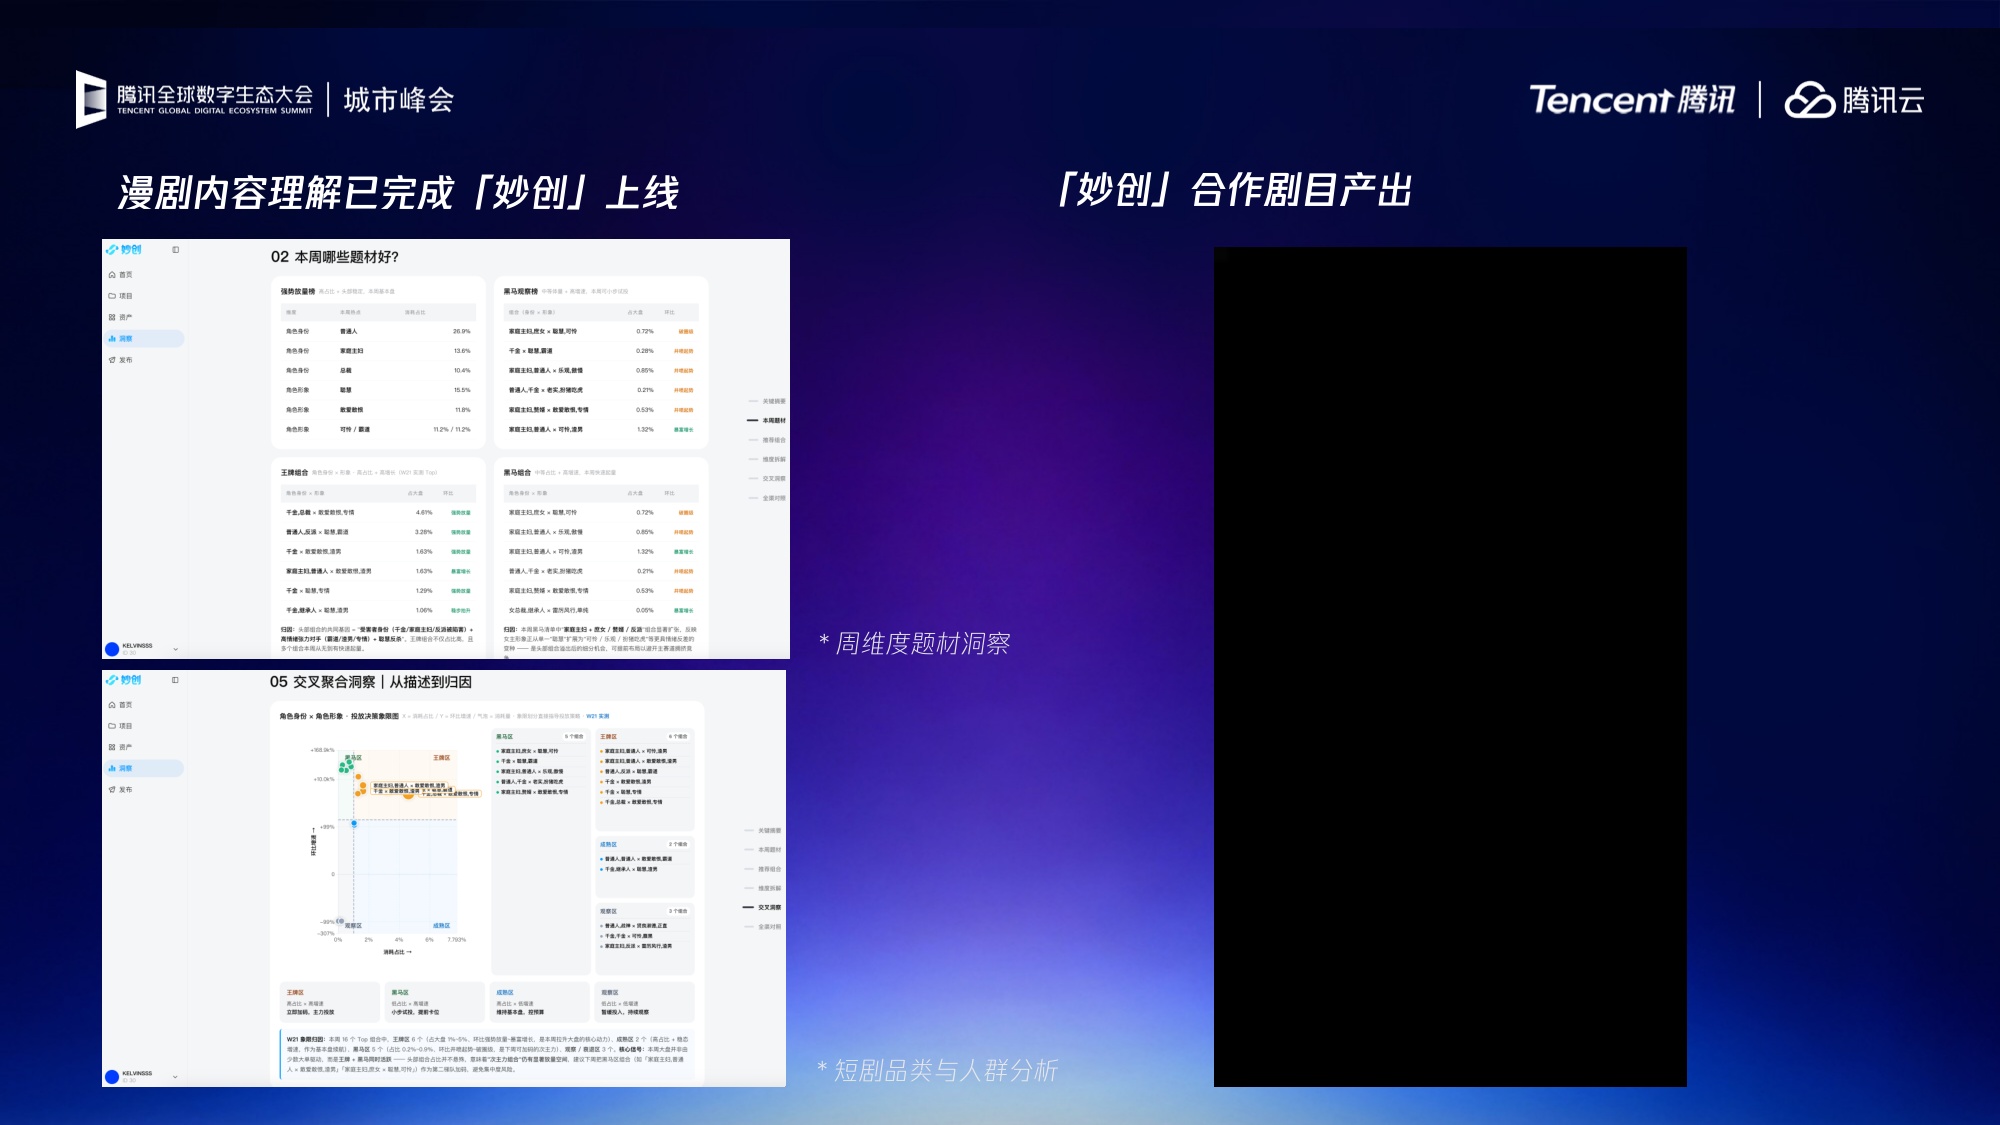Jump to 交叉洞察 anchor in the bottom screenshot
2000x1125 pixels.
(x=763, y=908)
